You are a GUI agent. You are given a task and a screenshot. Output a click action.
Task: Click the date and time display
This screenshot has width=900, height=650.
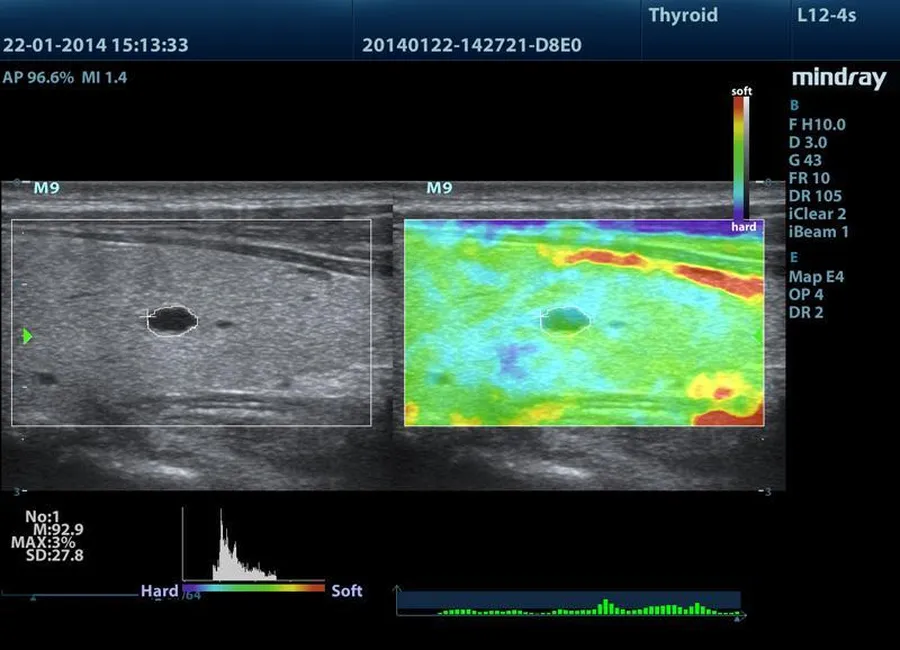96,45
